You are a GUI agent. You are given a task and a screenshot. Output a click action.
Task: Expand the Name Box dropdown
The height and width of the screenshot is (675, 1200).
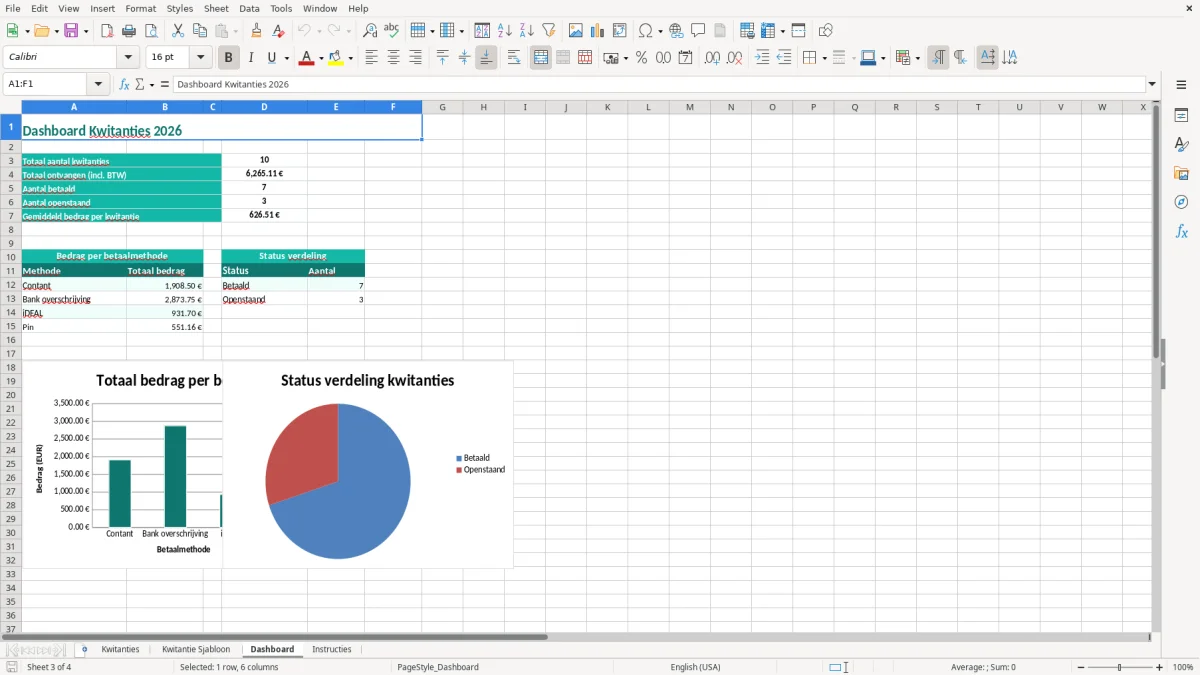point(98,84)
